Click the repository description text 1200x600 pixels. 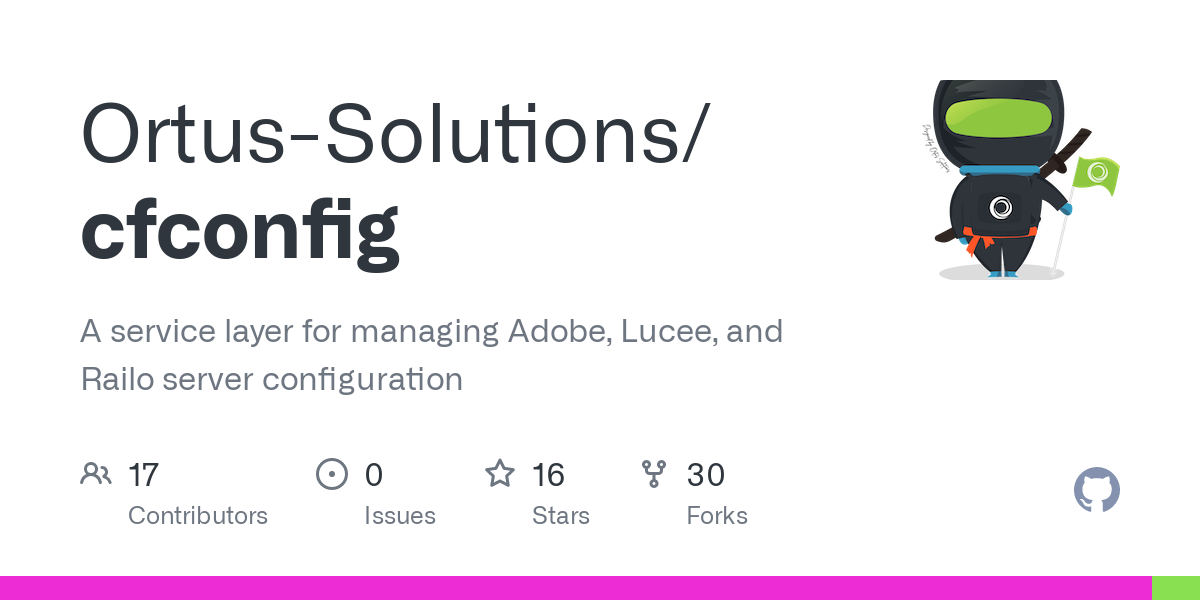[431, 355]
